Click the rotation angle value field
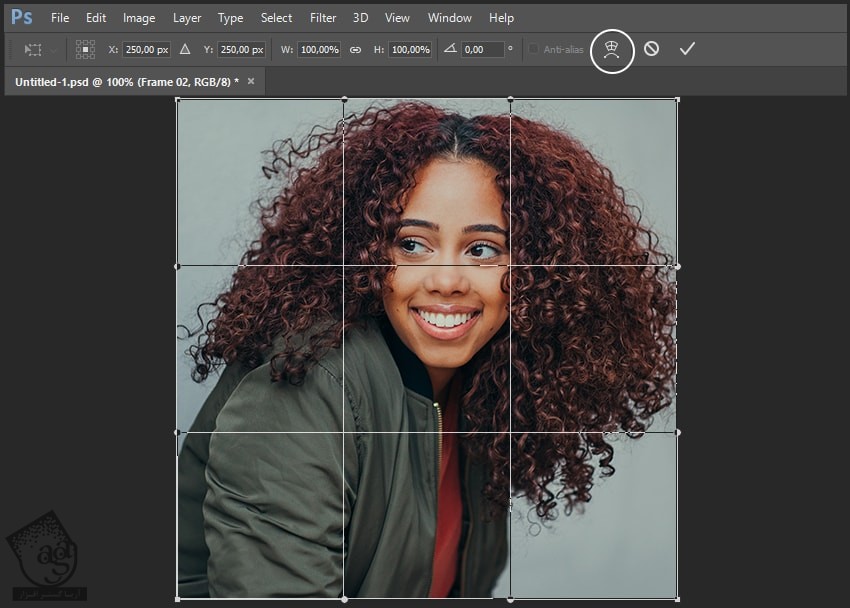Screen dimensions: 850x608 [x=482, y=49]
